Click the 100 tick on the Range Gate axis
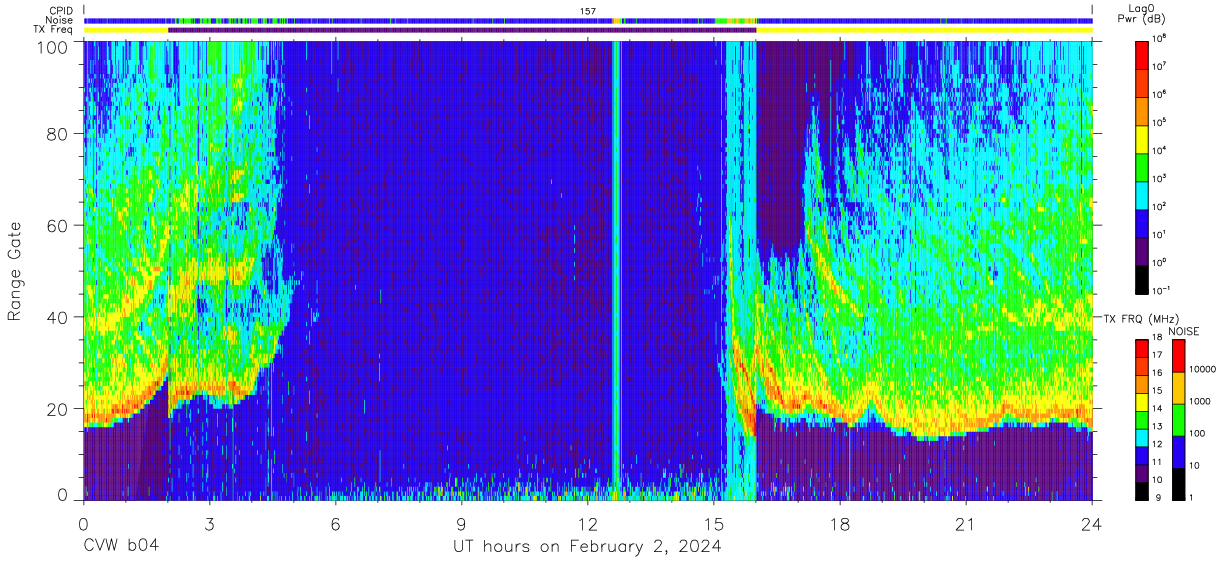Screen dimensions: 1228x567 point(53,46)
